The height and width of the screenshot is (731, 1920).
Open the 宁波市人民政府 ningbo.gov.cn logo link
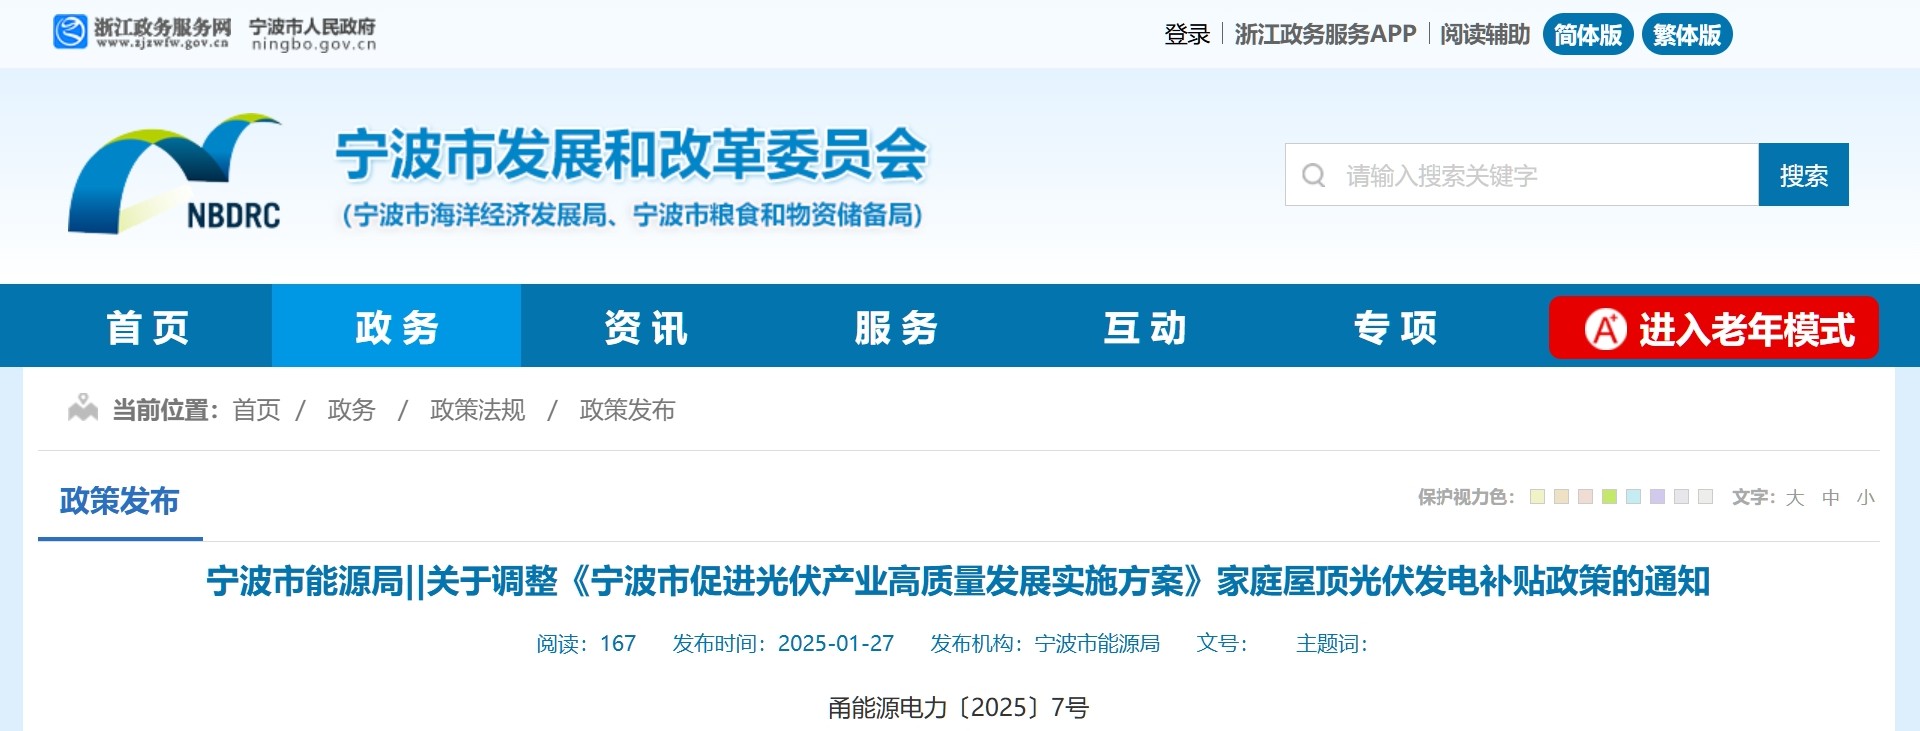313,34
